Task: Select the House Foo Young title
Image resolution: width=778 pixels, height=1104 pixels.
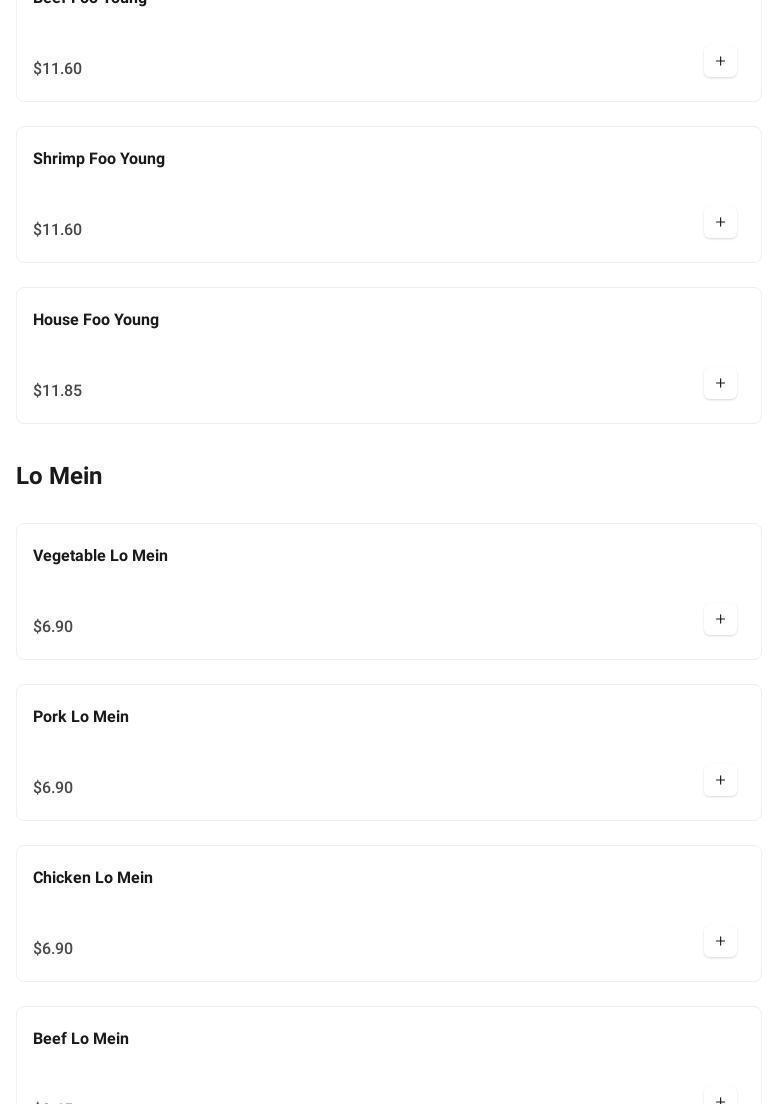Action: click(x=96, y=320)
